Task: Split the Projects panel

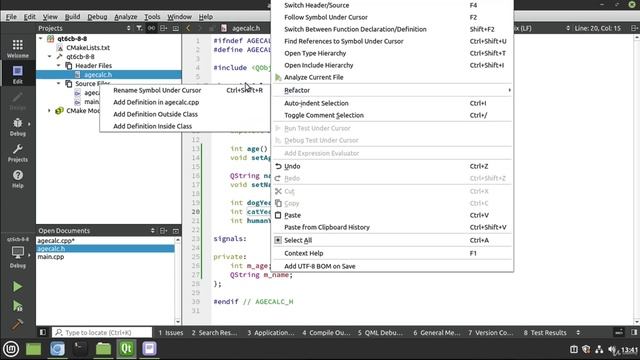Action: [x=164, y=28]
